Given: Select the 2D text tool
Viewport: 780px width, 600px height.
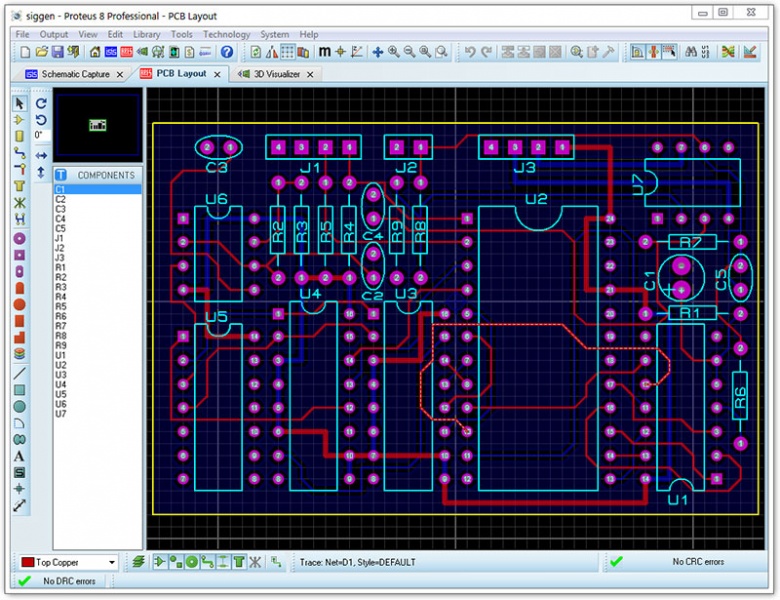Looking at the screenshot, I should click(x=19, y=456).
